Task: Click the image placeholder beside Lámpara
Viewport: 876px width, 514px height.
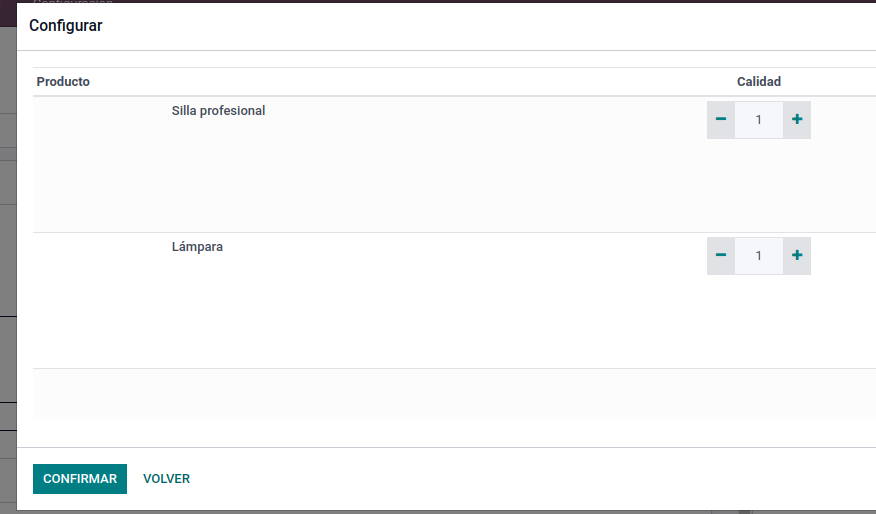Action: (101, 301)
